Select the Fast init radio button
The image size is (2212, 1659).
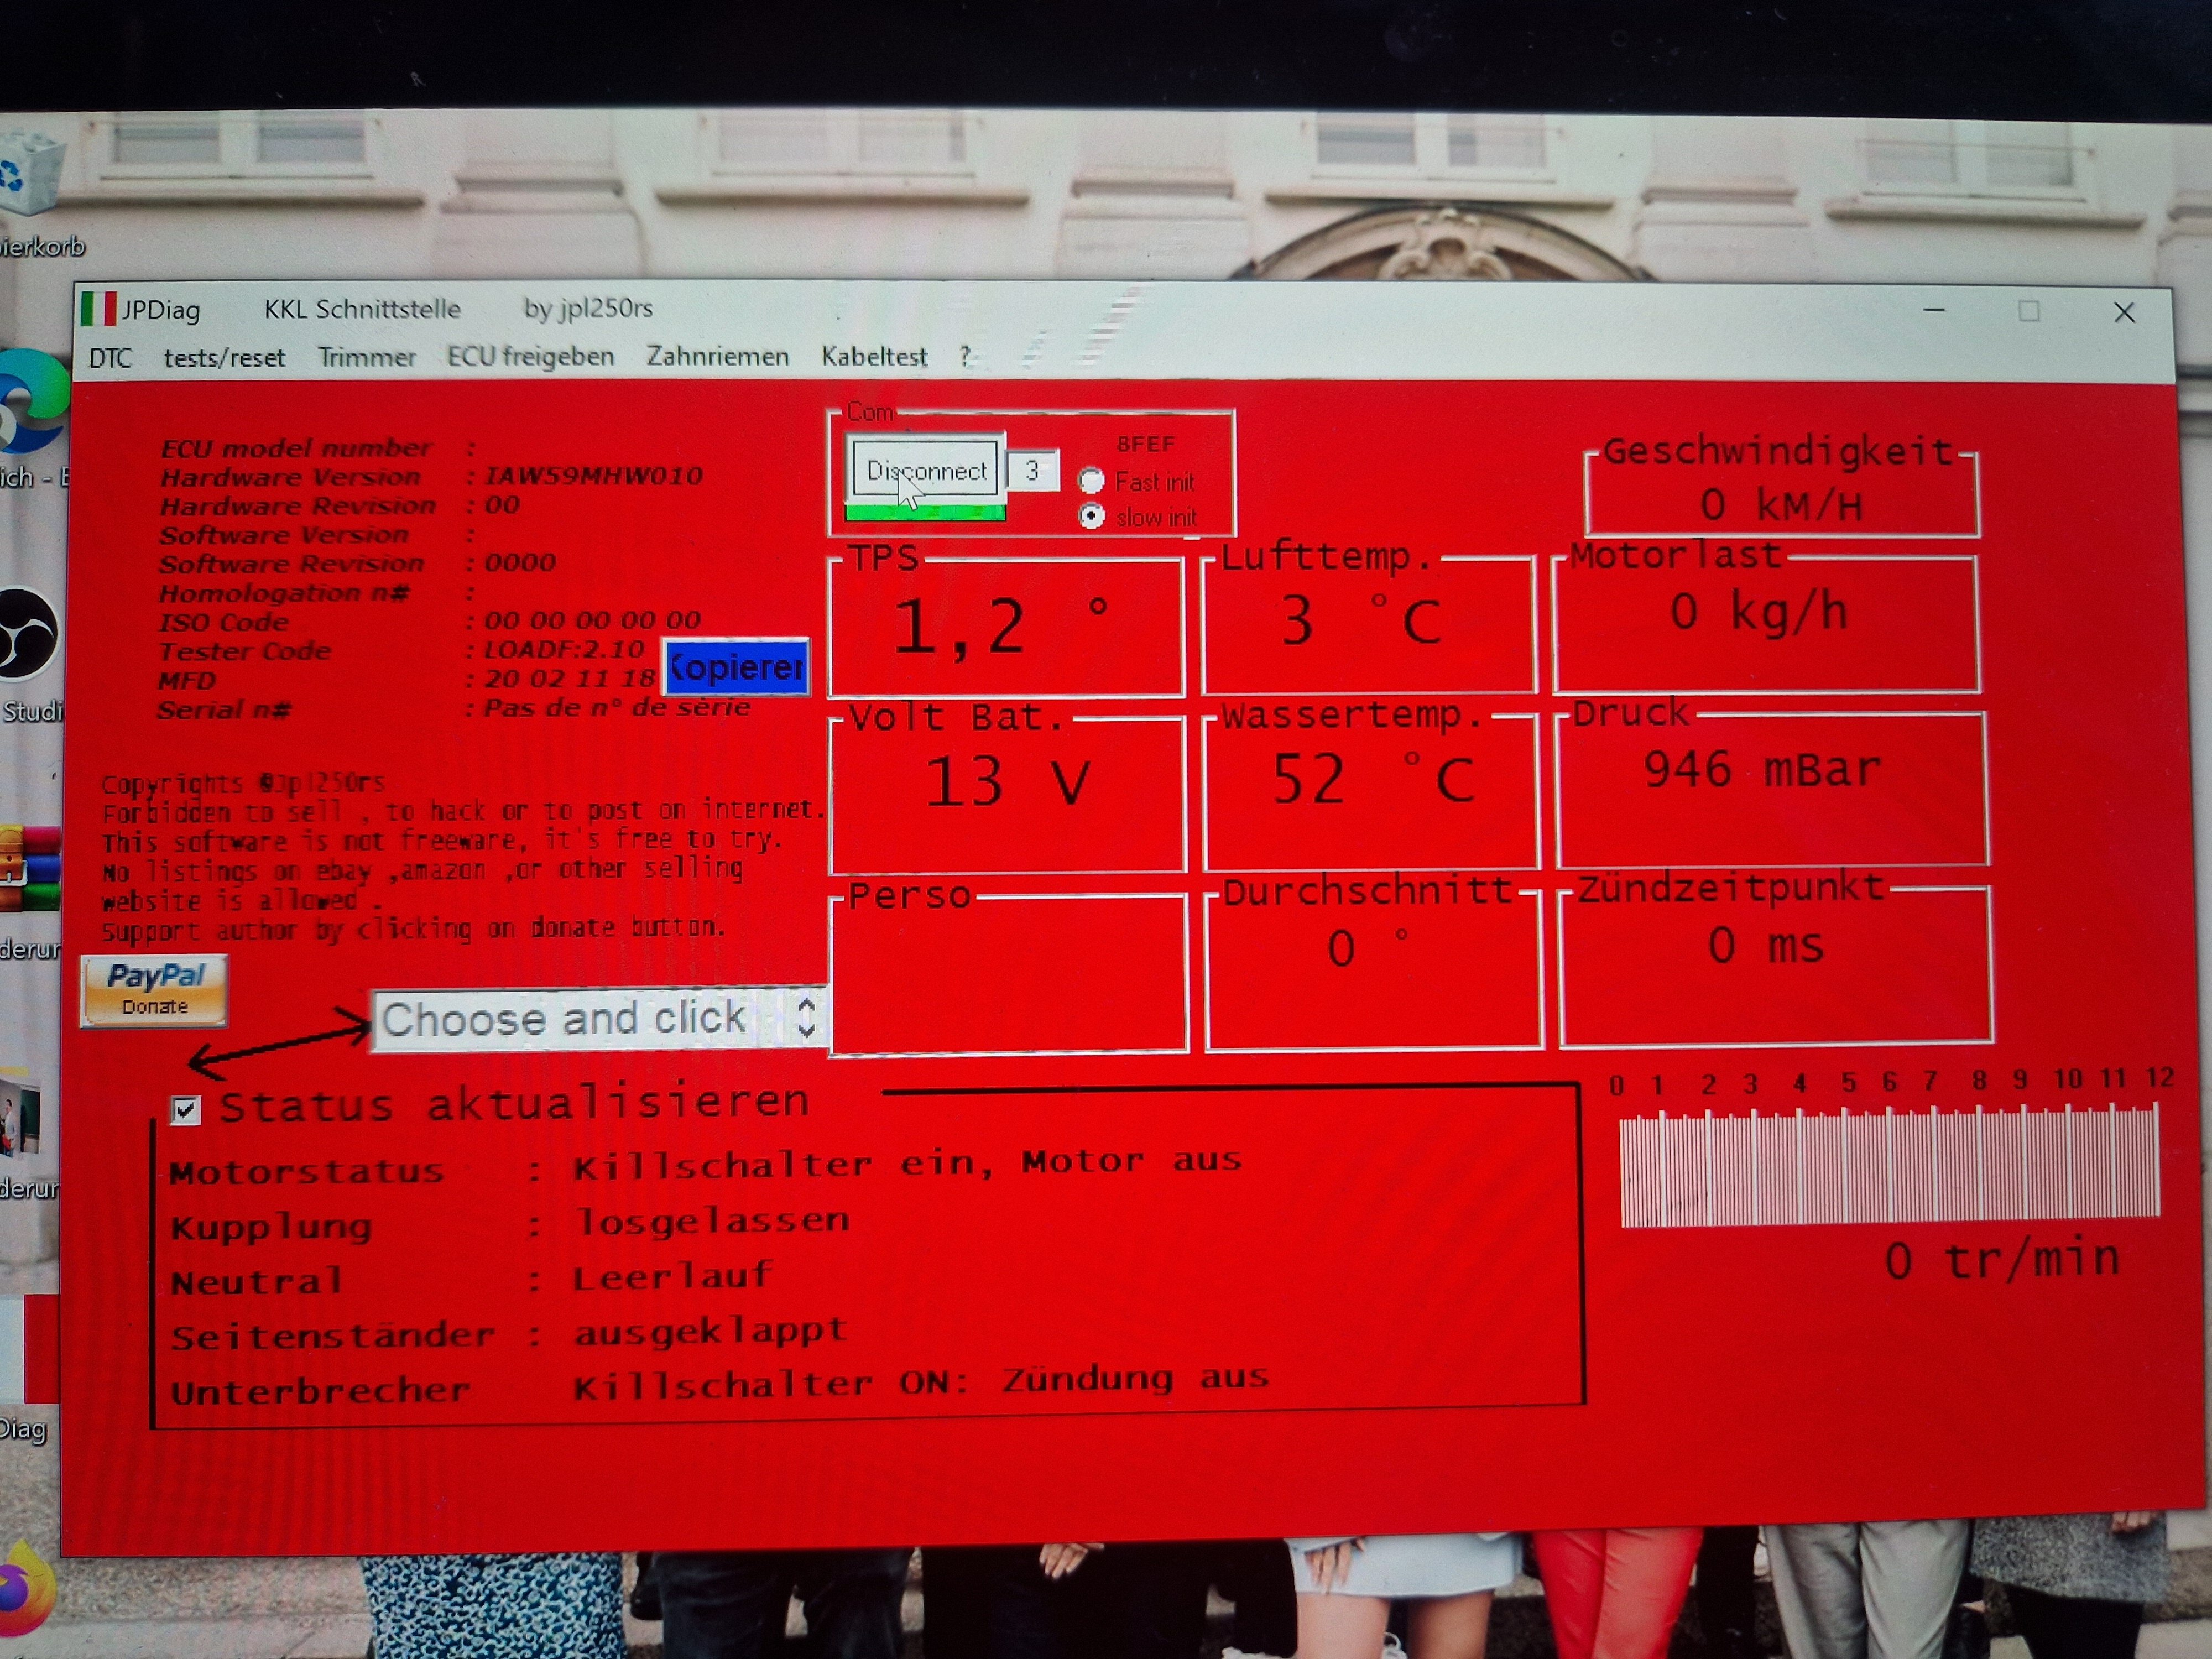1091,481
